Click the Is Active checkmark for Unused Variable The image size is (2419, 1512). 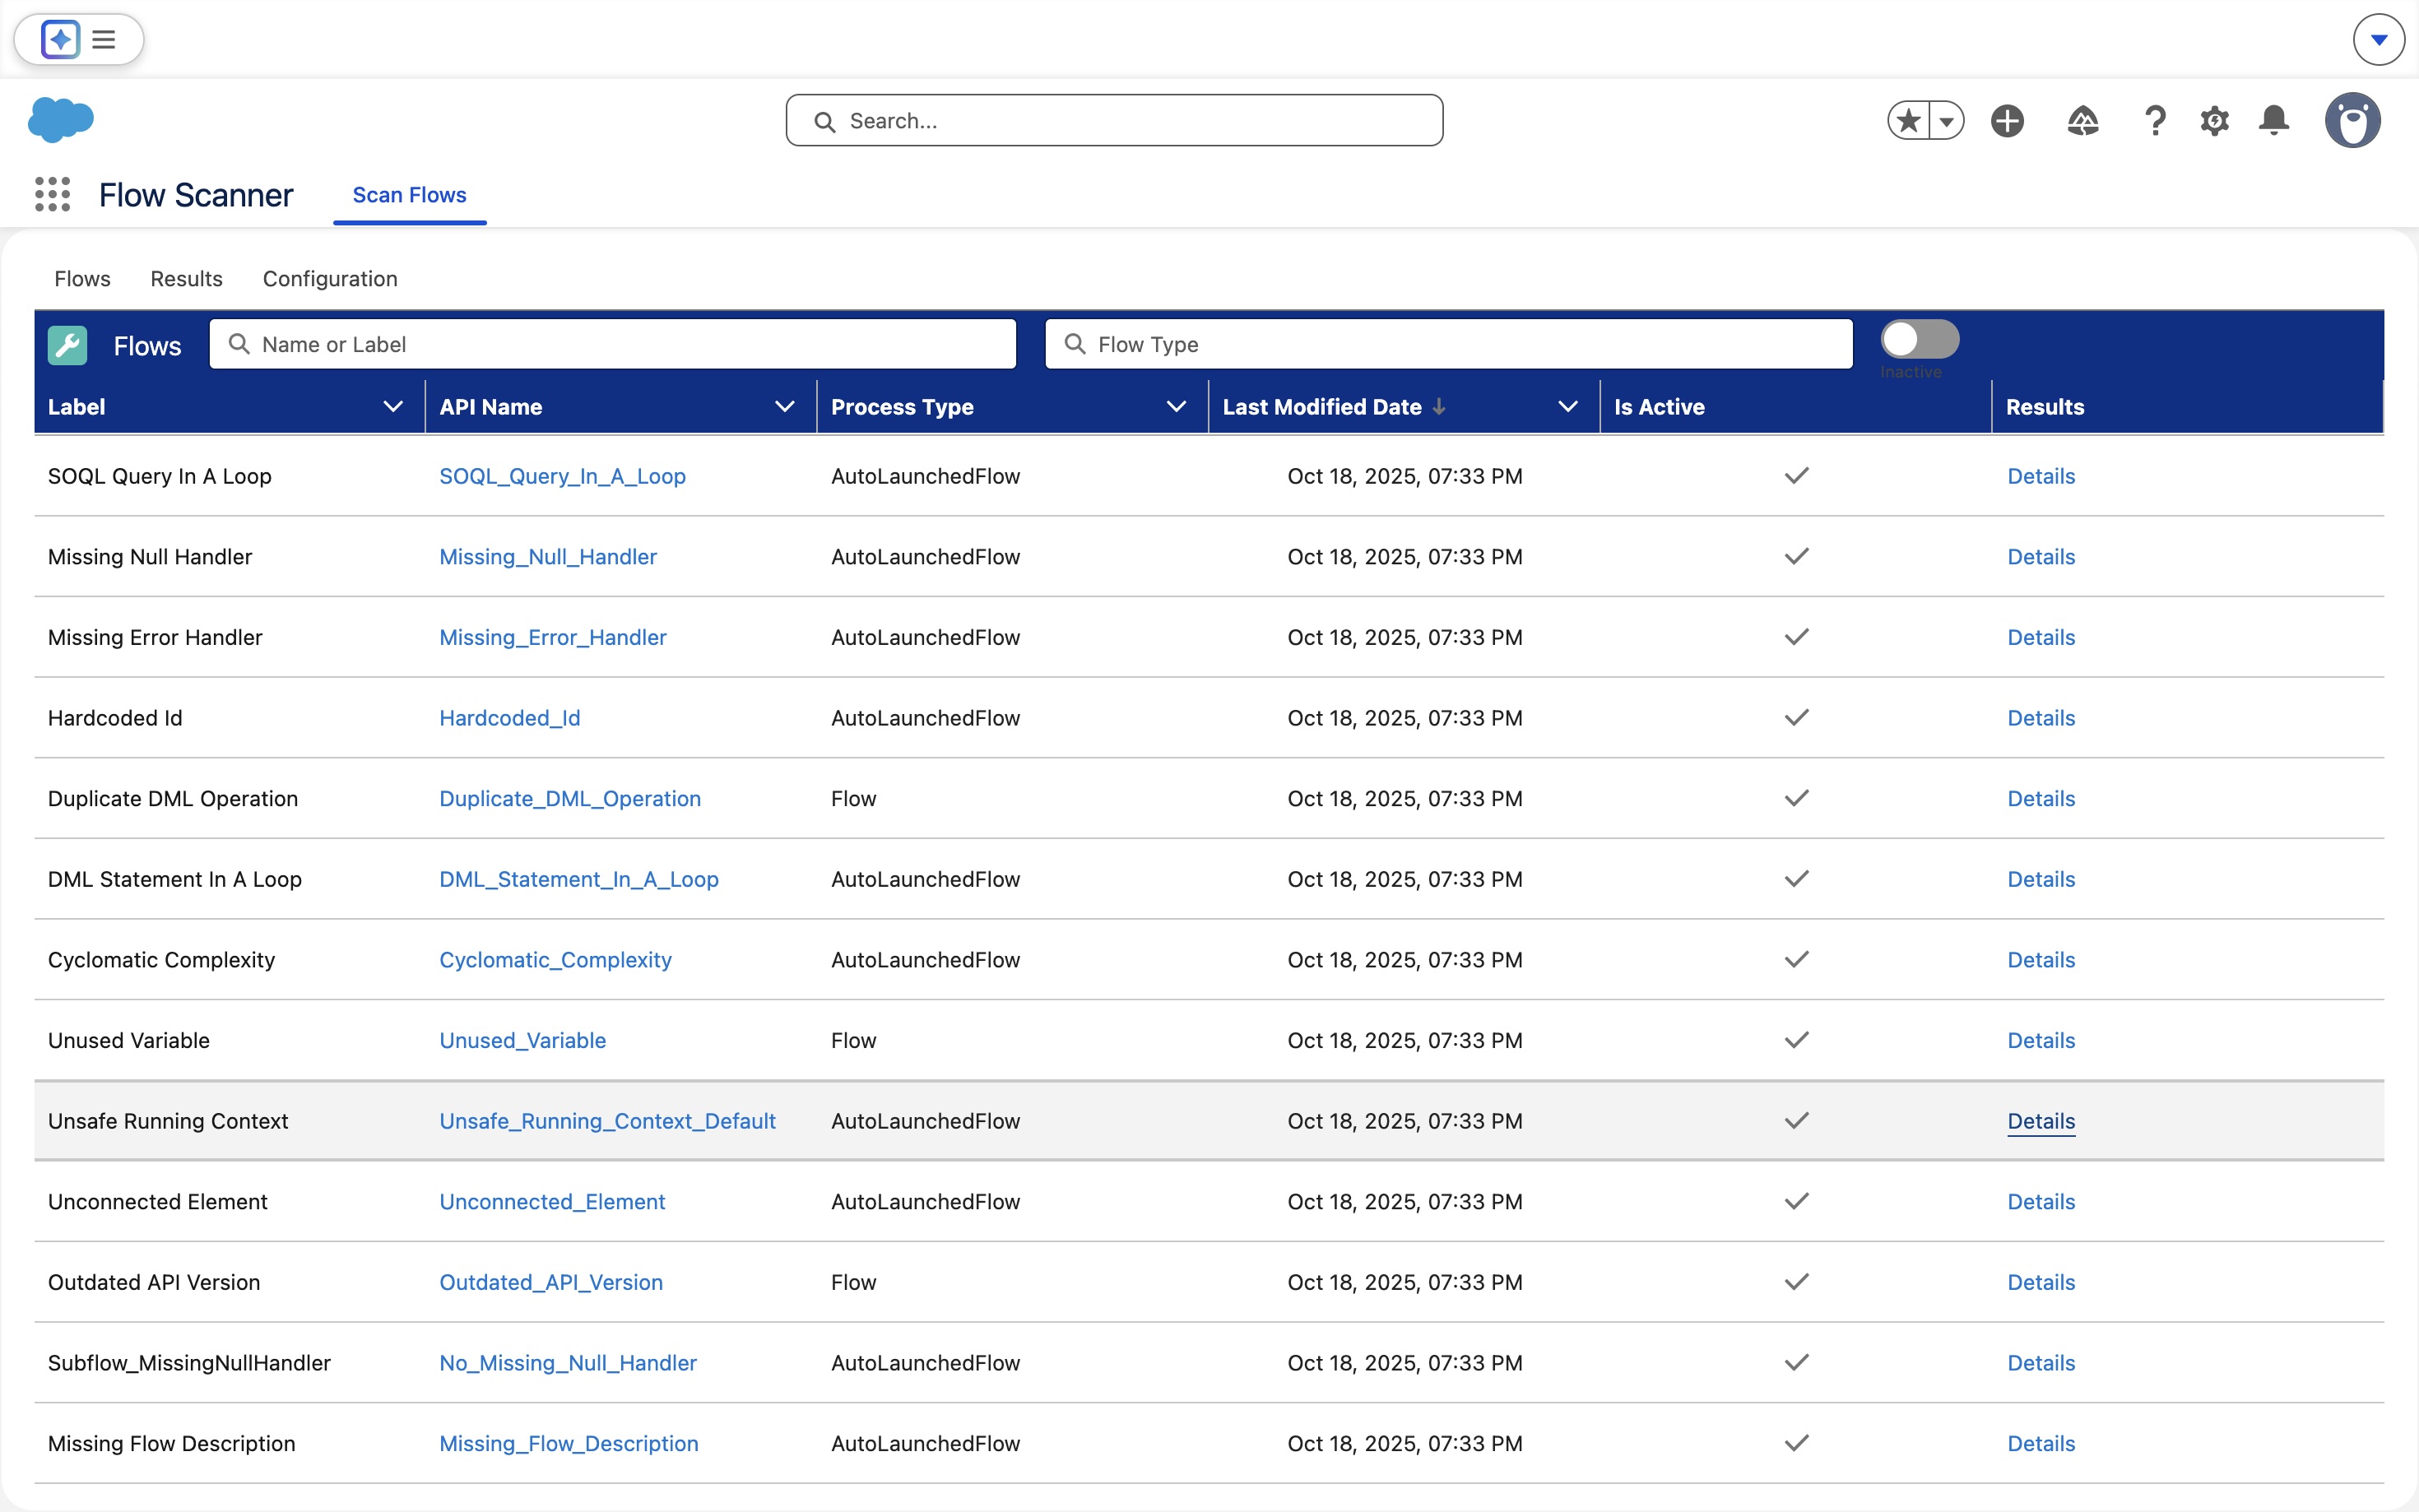click(x=1795, y=1040)
